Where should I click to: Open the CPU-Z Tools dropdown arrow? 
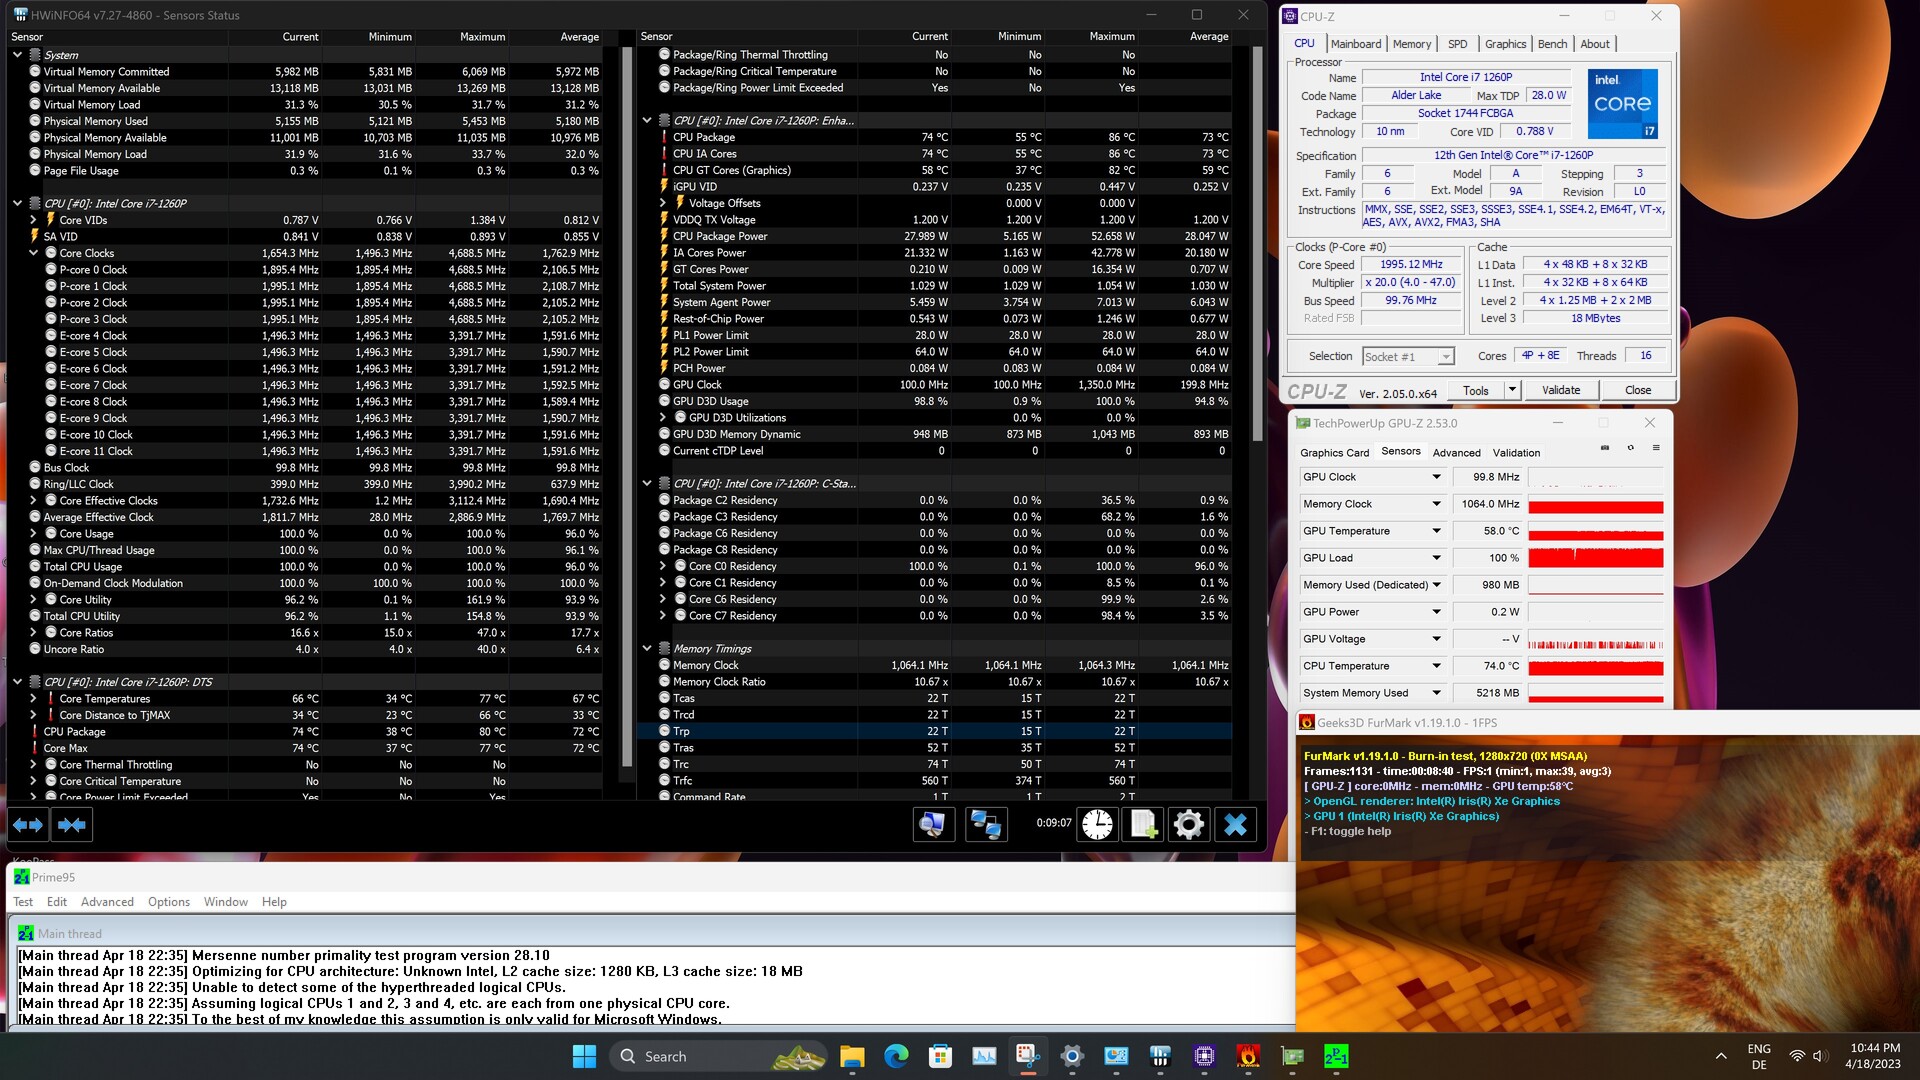[x=1512, y=390]
